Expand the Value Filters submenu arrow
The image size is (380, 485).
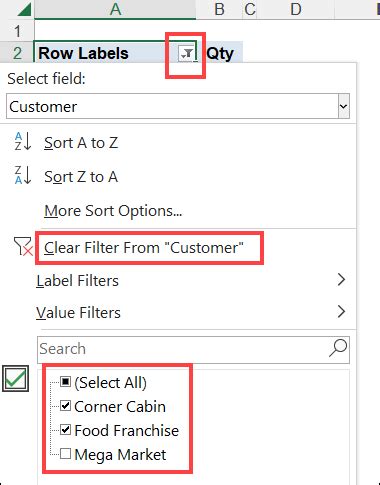341,312
